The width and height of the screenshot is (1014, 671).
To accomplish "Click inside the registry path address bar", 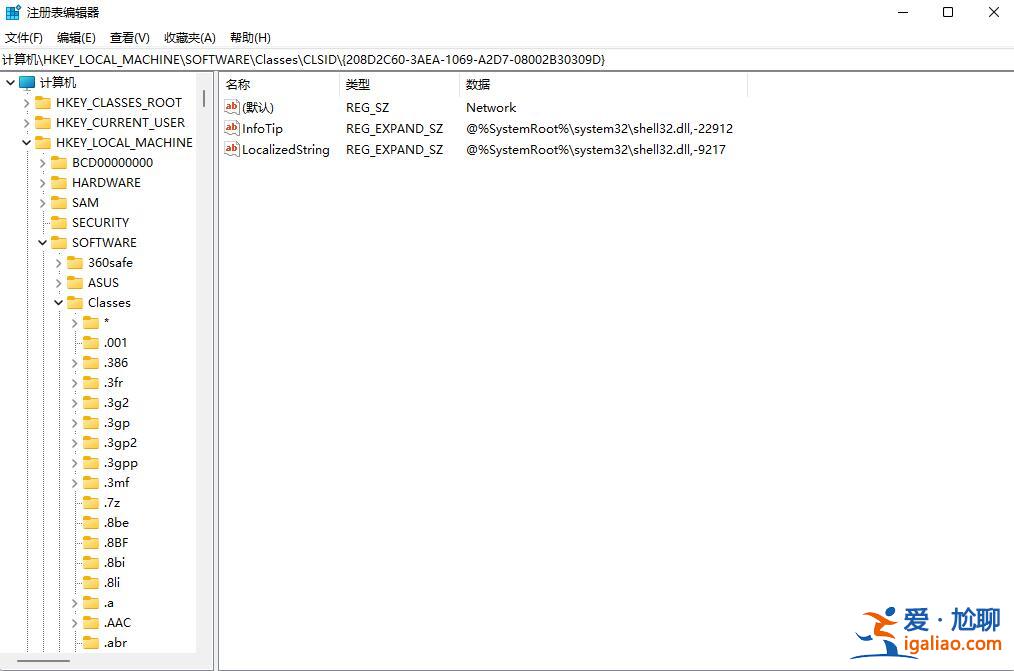I will click(x=400, y=59).
